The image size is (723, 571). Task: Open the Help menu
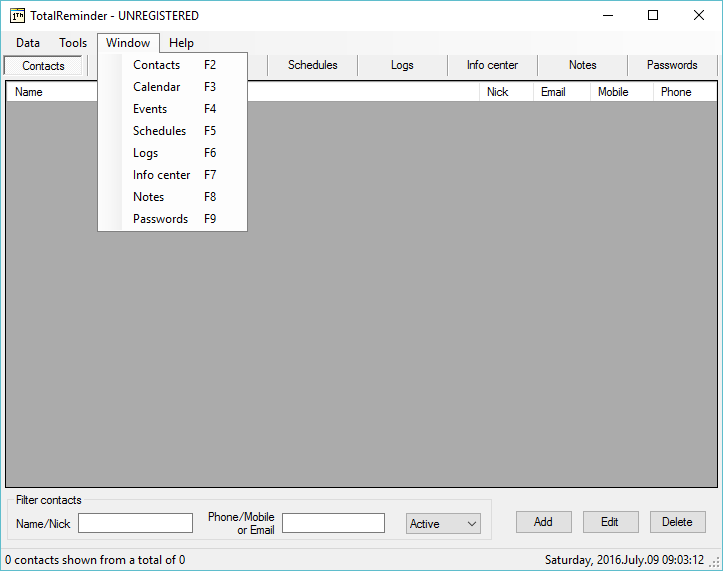click(181, 43)
